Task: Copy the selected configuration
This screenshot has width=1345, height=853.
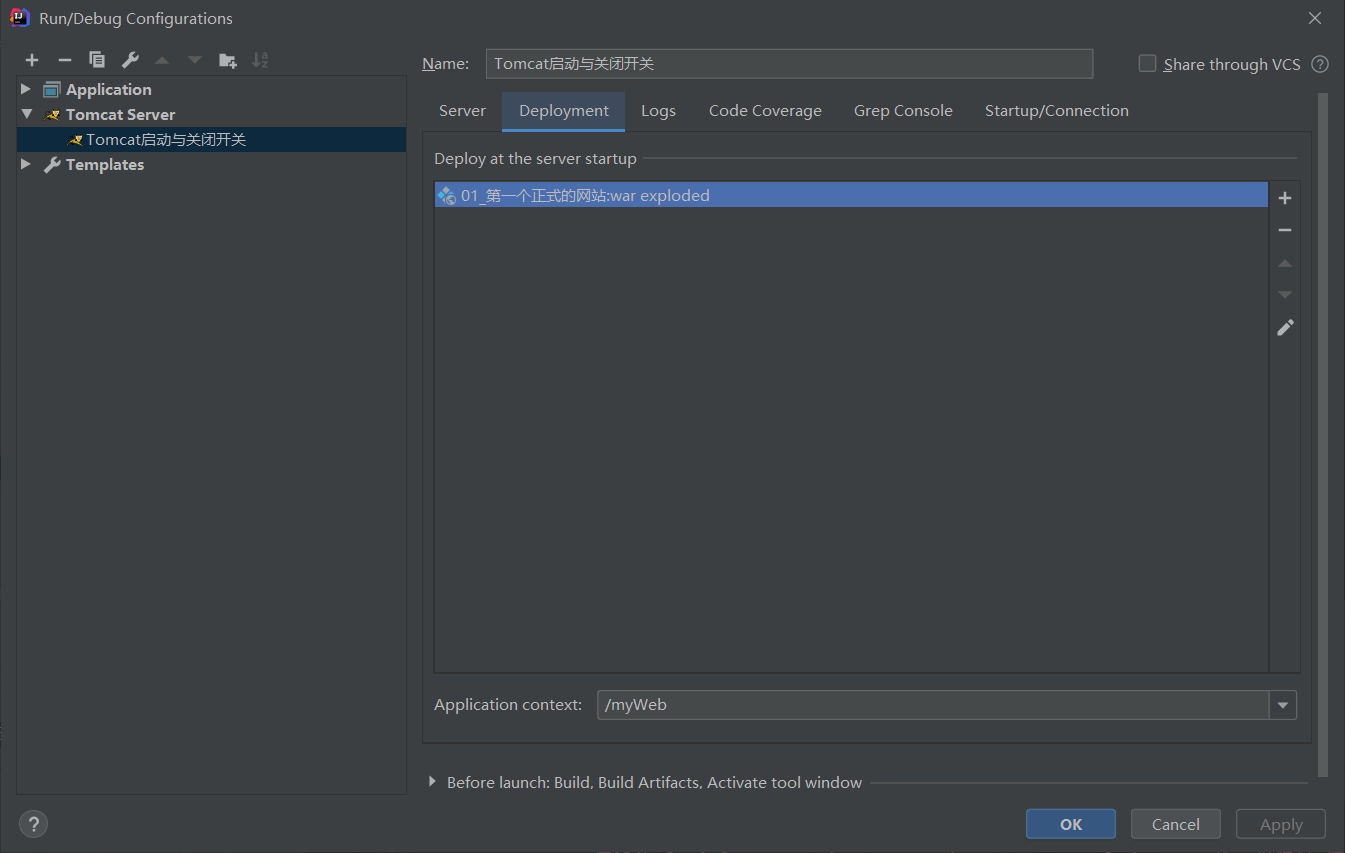Action: point(97,60)
